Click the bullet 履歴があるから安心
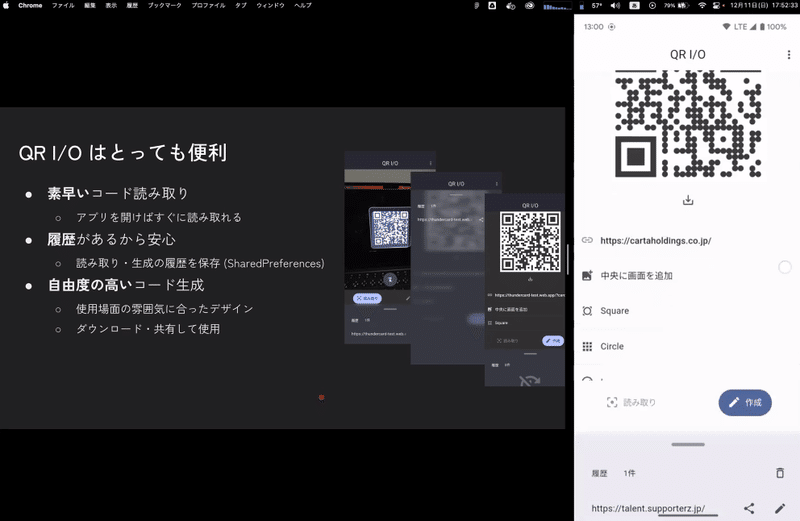 (x=111, y=239)
